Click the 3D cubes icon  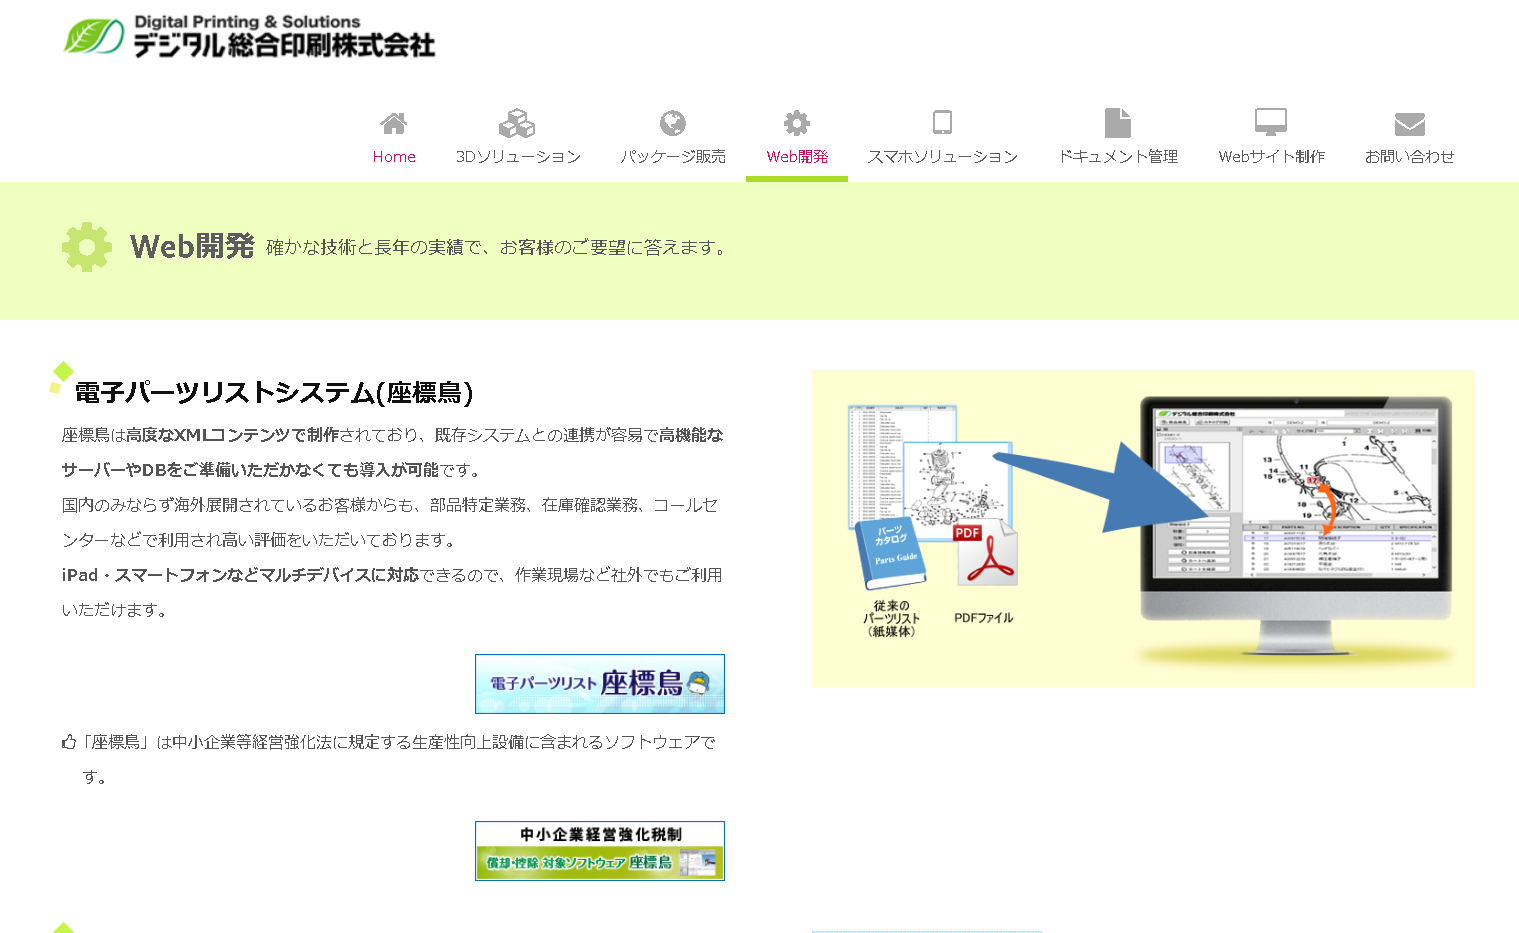(517, 123)
